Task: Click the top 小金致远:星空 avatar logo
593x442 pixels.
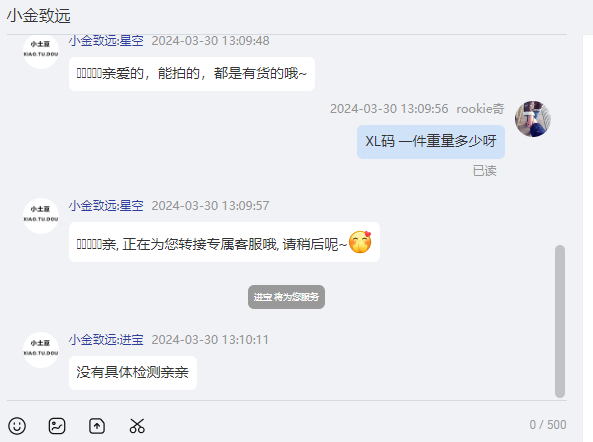Action: pyautogui.click(x=41, y=51)
